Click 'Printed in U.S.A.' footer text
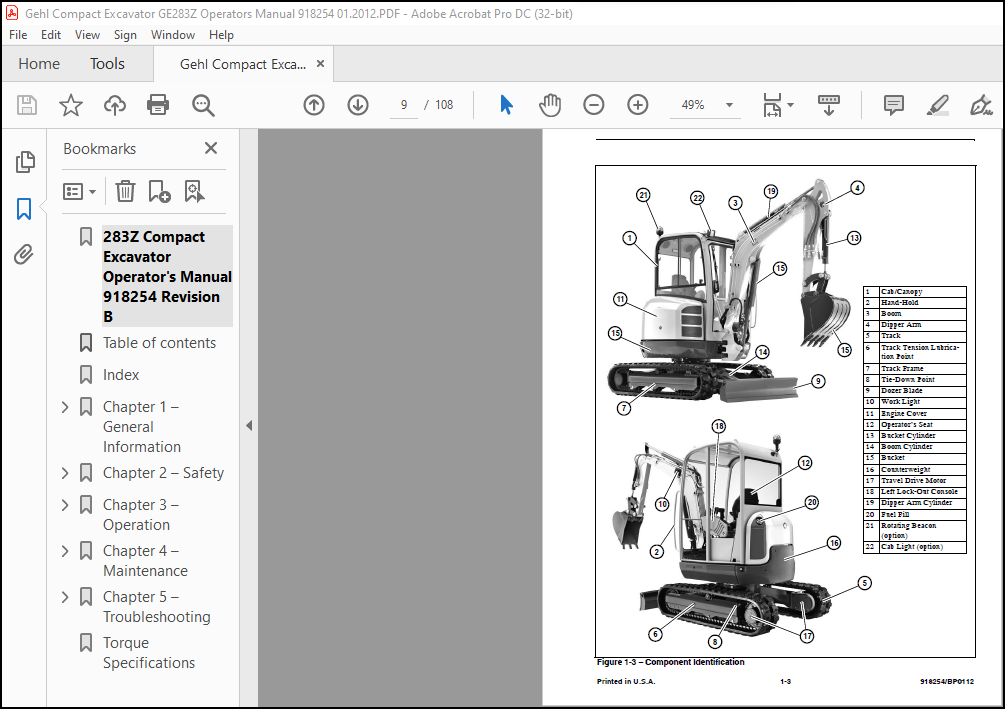 [x=626, y=681]
